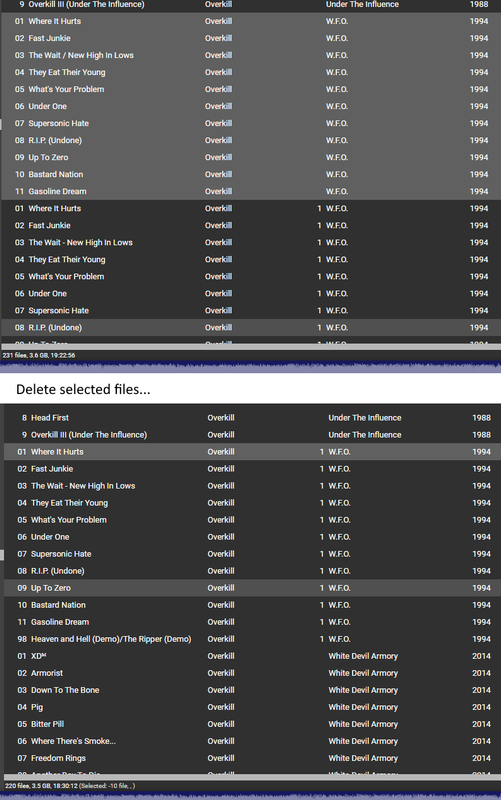The image size is (501, 800).
Task: Select "06 Under One" in the 220-files playlist
Action: click(253, 537)
